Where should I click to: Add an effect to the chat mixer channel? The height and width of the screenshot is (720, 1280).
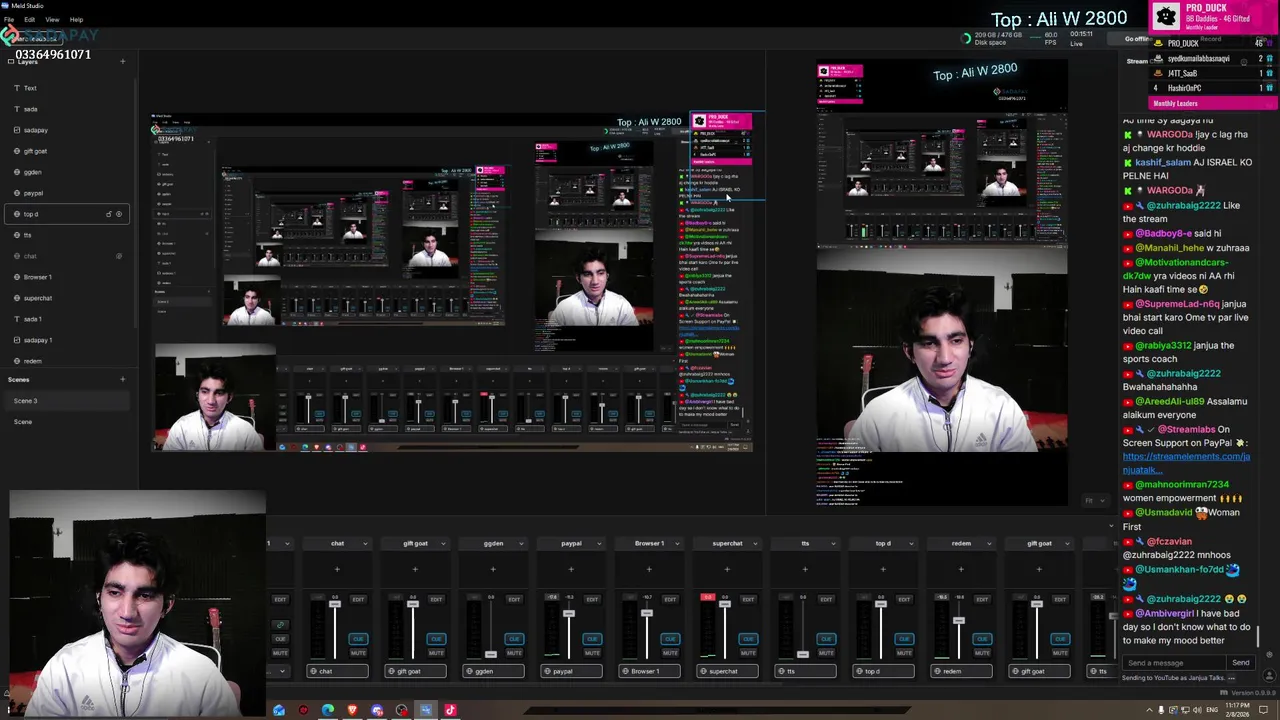click(x=337, y=569)
